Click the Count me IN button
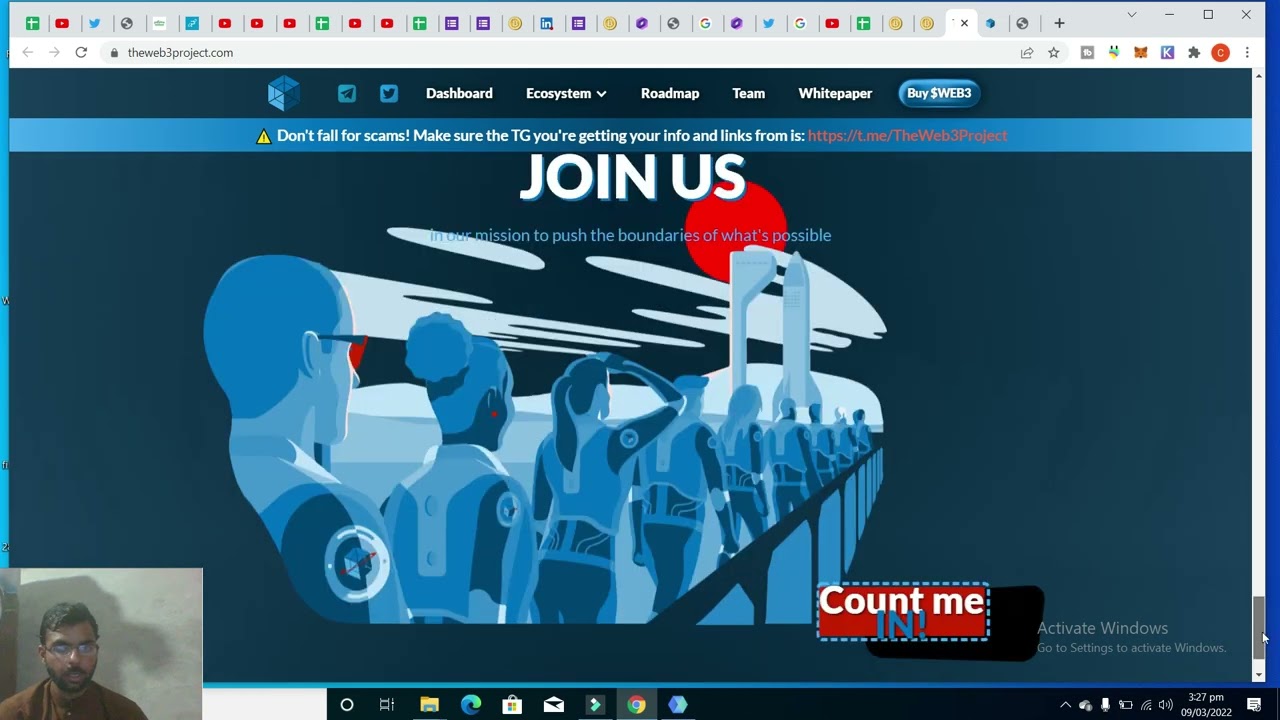Viewport: 1280px width, 720px height. (x=903, y=611)
